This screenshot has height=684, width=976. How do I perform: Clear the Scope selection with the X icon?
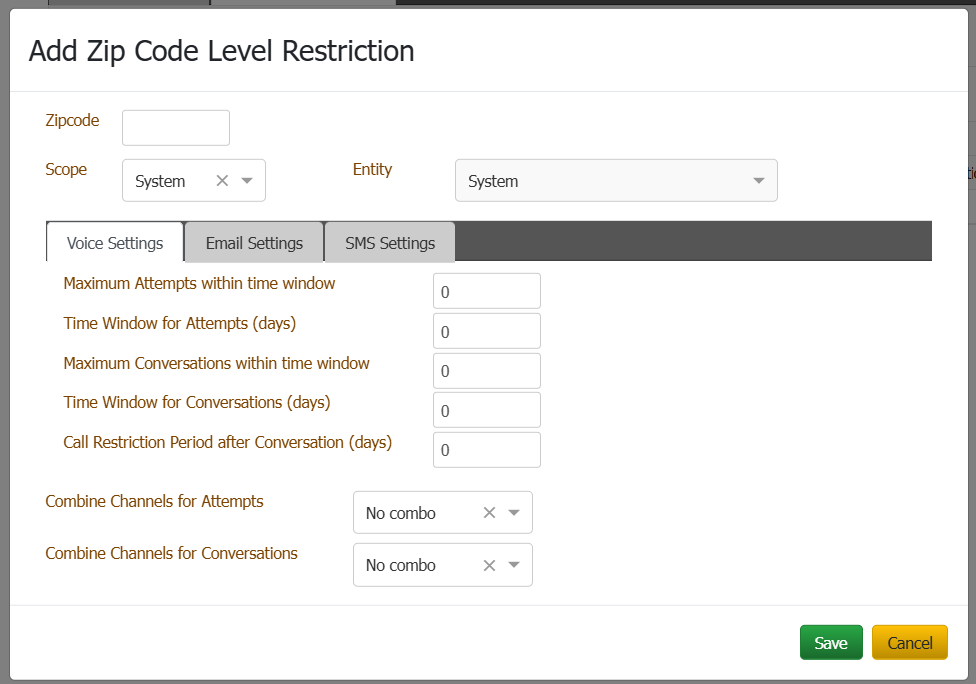pyautogui.click(x=222, y=181)
